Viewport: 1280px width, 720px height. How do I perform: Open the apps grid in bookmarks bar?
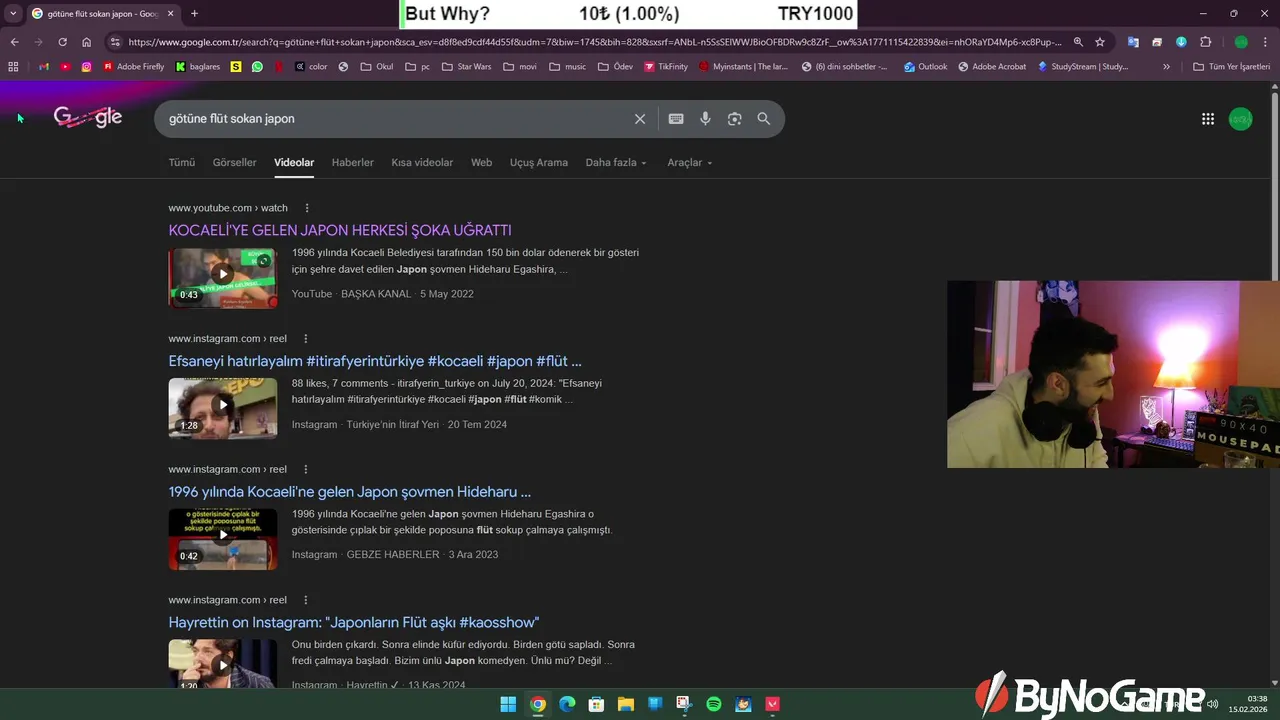pos(13,67)
